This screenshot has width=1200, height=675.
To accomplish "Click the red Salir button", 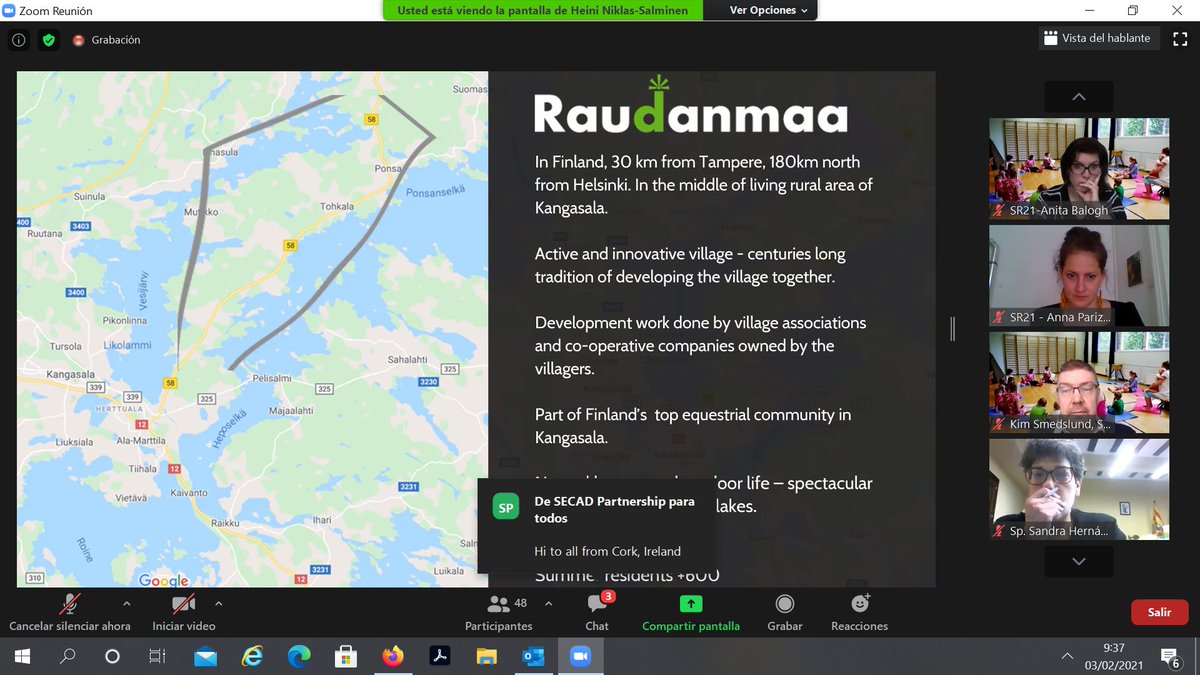I will click(x=1159, y=612).
